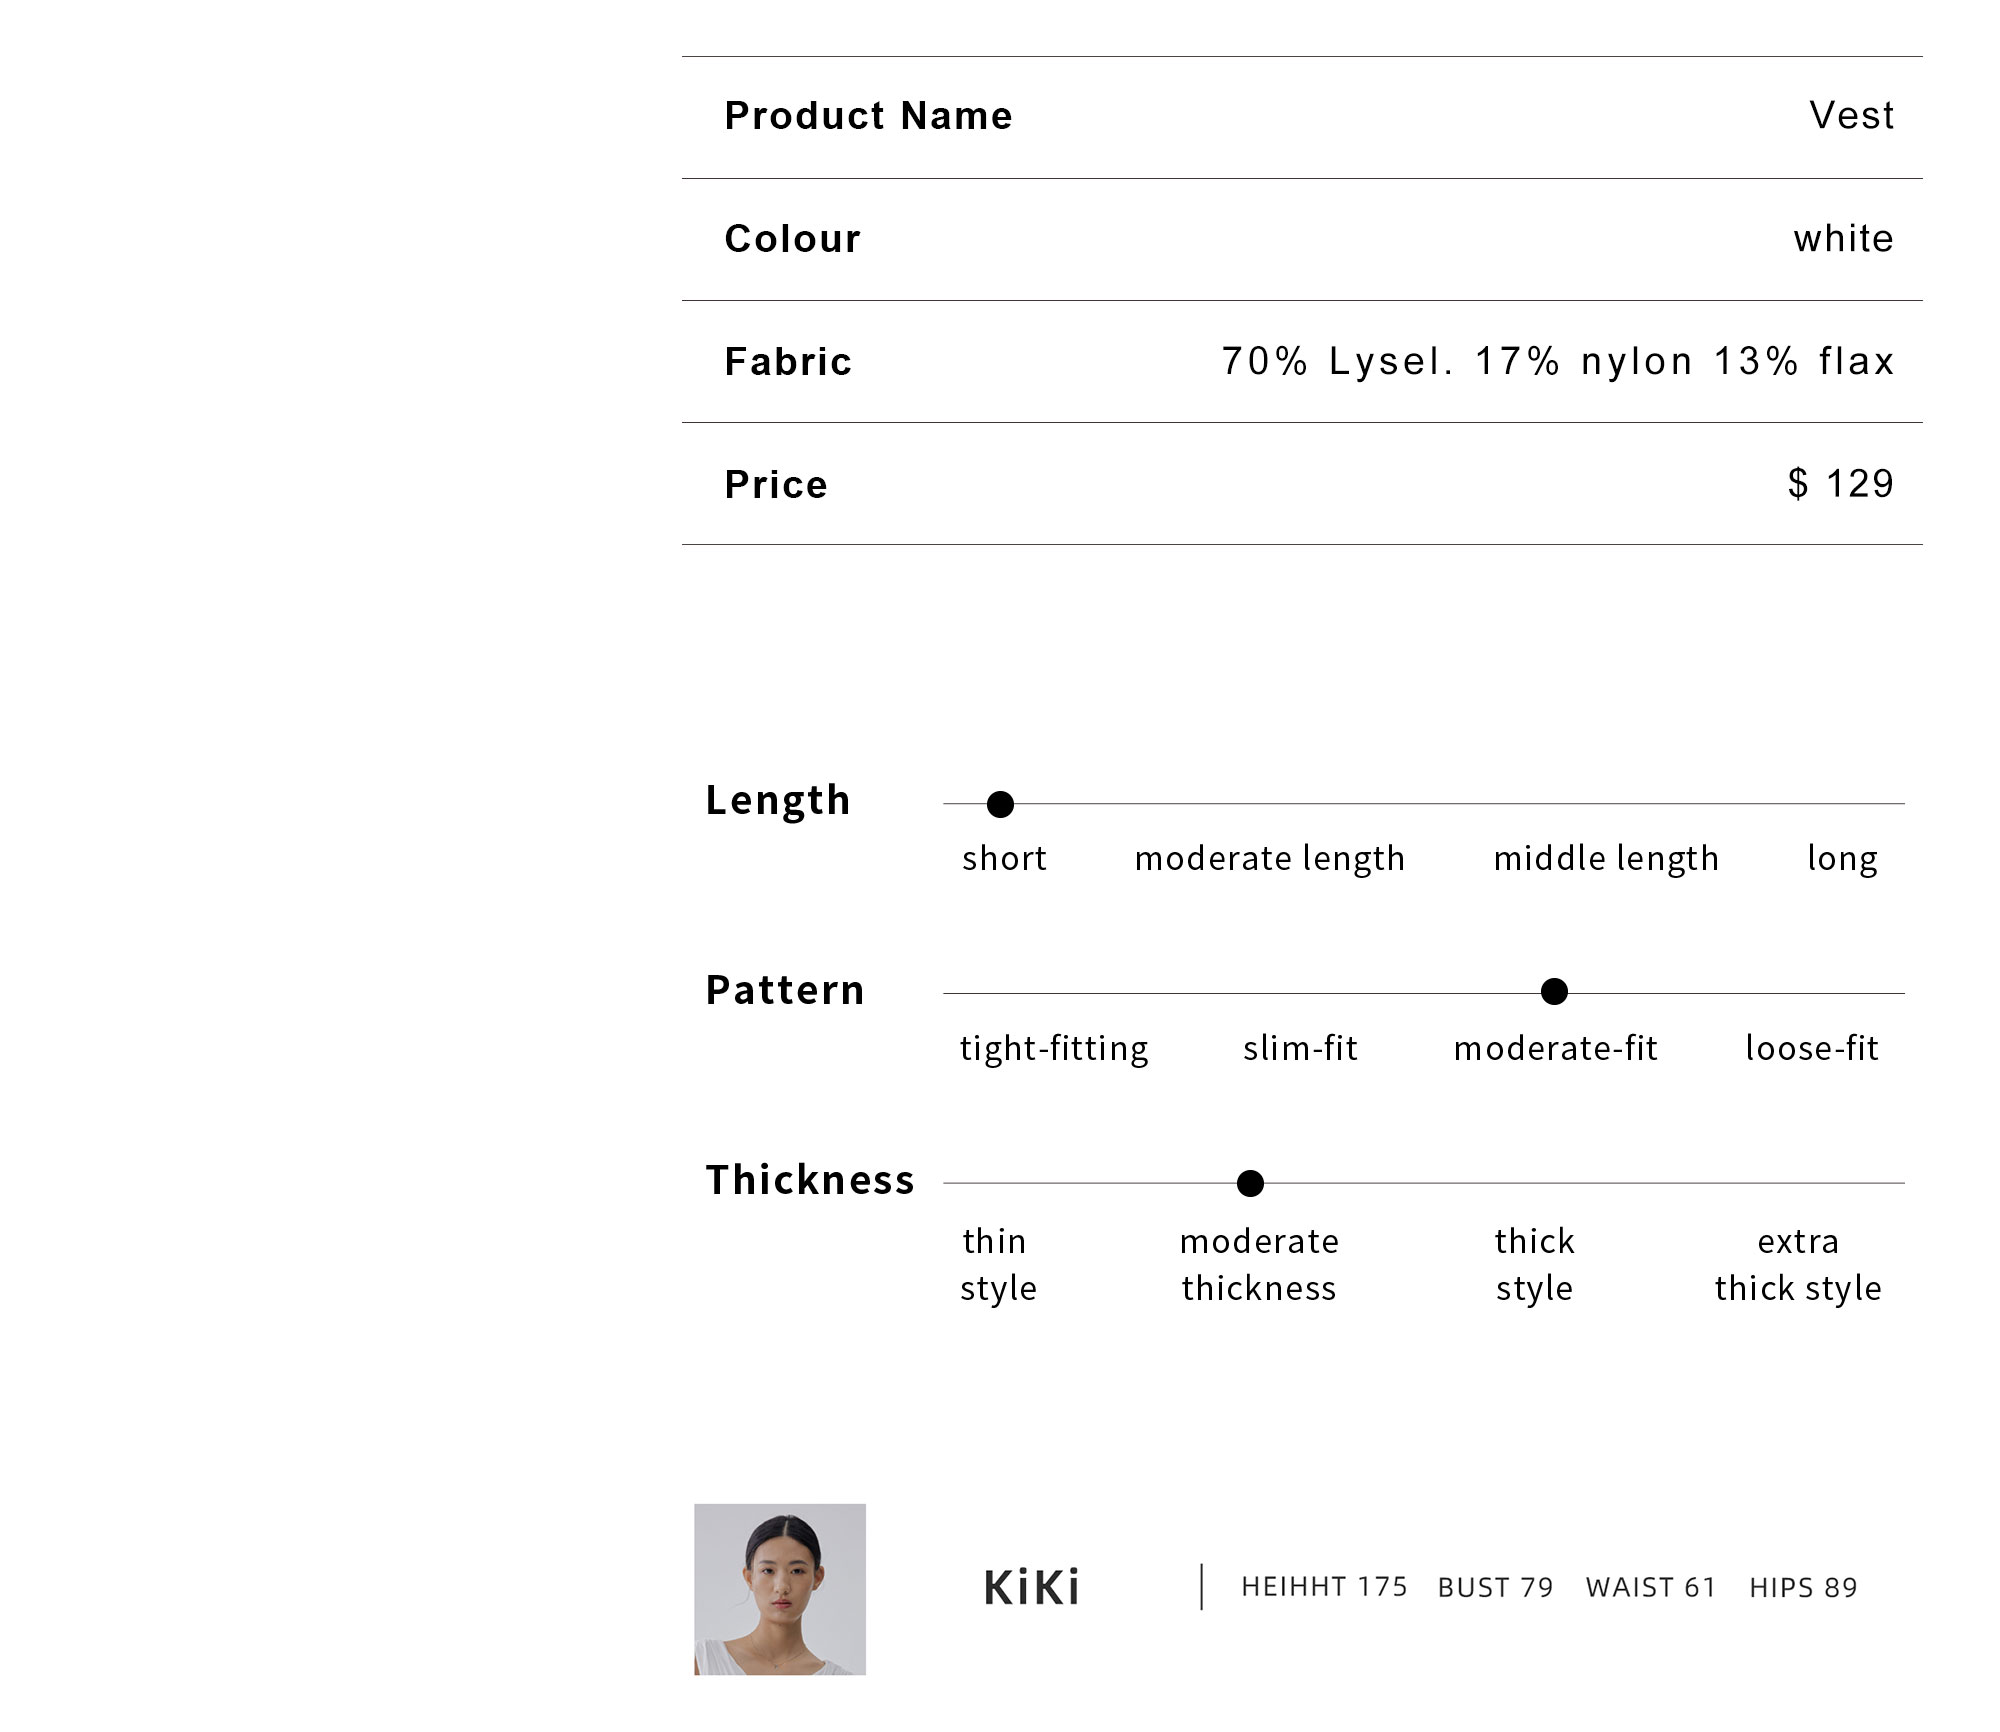Choose the 'tight-fitting' pattern label
Screen dimensions: 2000x1732
[x=1054, y=1049]
